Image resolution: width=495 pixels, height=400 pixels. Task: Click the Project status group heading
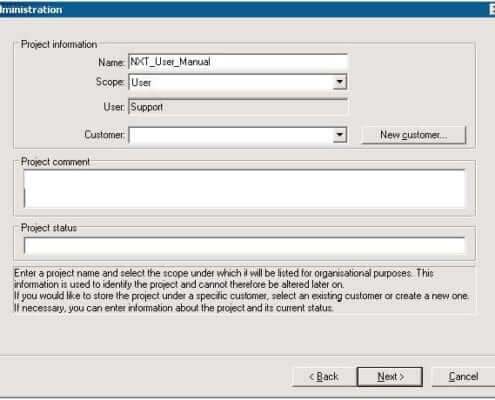[x=49, y=228]
